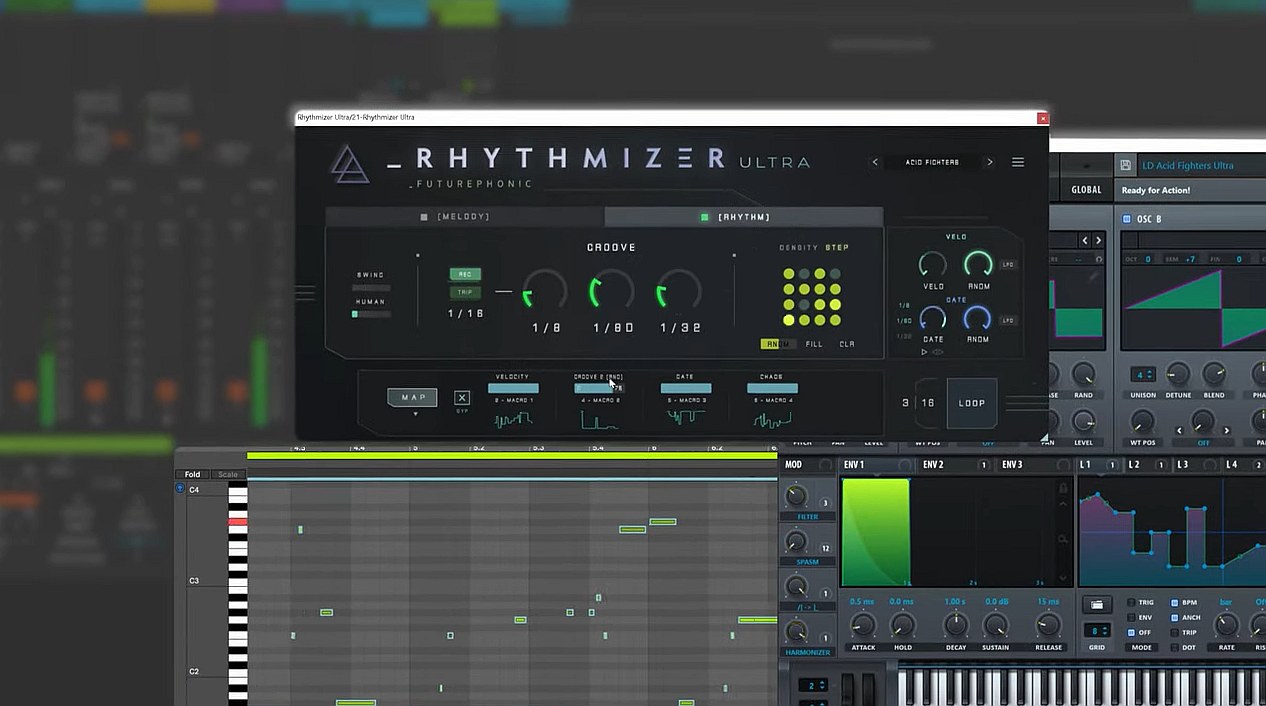Screen dimensions: 1266x706
Task: Go to next Rhythmizer preset
Action: tap(990, 162)
